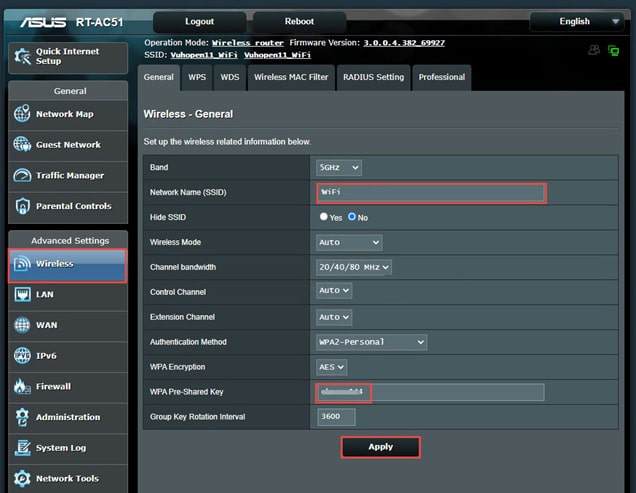The image size is (636, 493).
Task: Open Traffic Manager sidebar icon
Action: click(x=22, y=176)
